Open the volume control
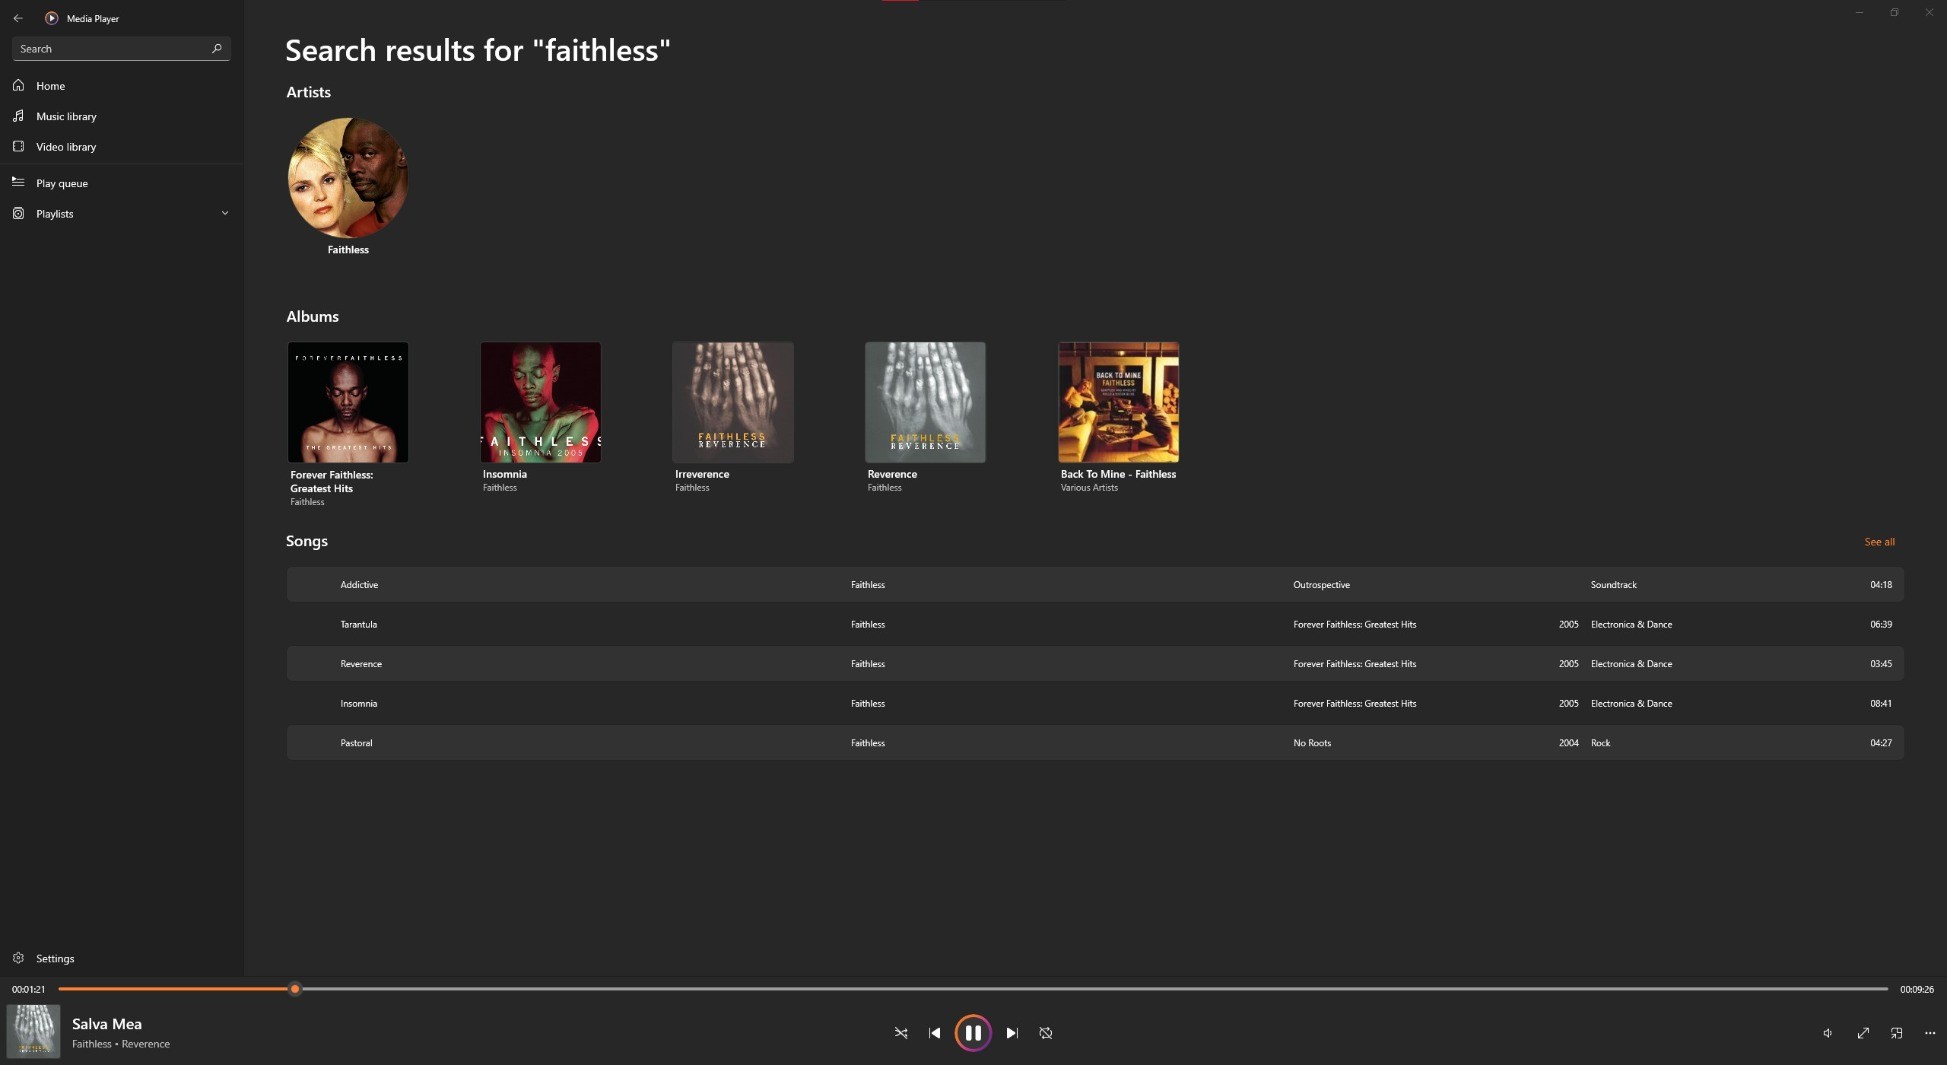Image resolution: width=1947 pixels, height=1065 pixels. 1827,1033
